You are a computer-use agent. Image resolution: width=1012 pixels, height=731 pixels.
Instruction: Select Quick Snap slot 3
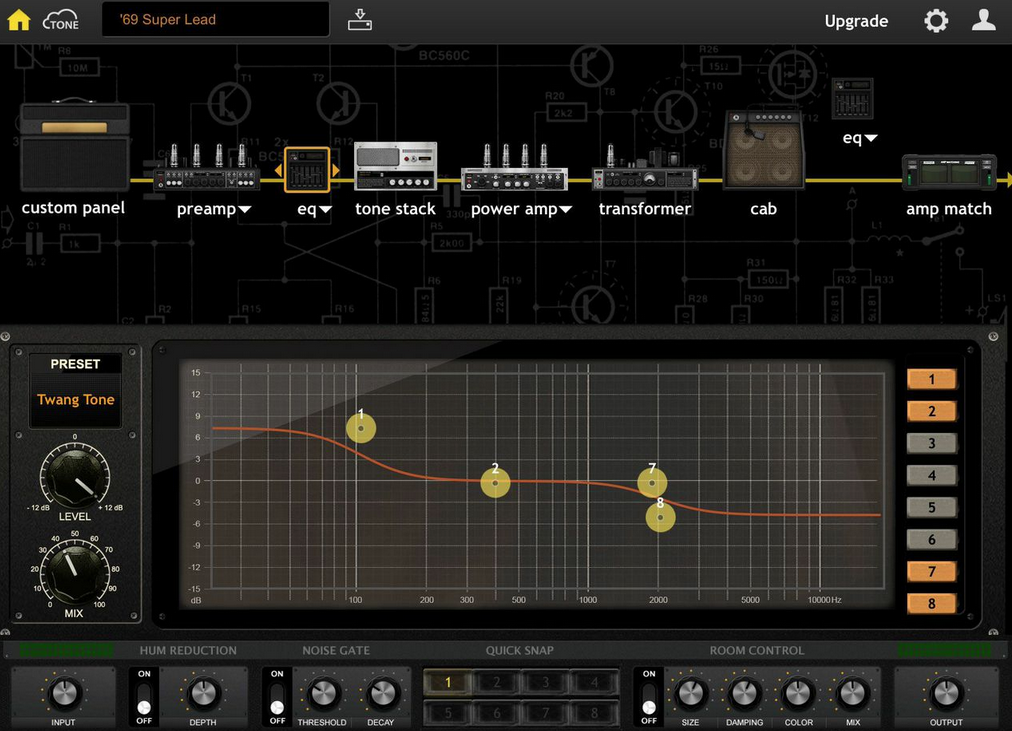pos(545,682)
